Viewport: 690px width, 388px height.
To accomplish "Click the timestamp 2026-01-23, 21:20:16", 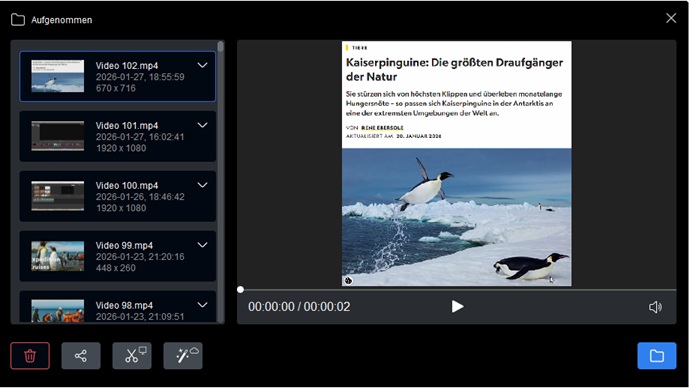I will (140, 256).
